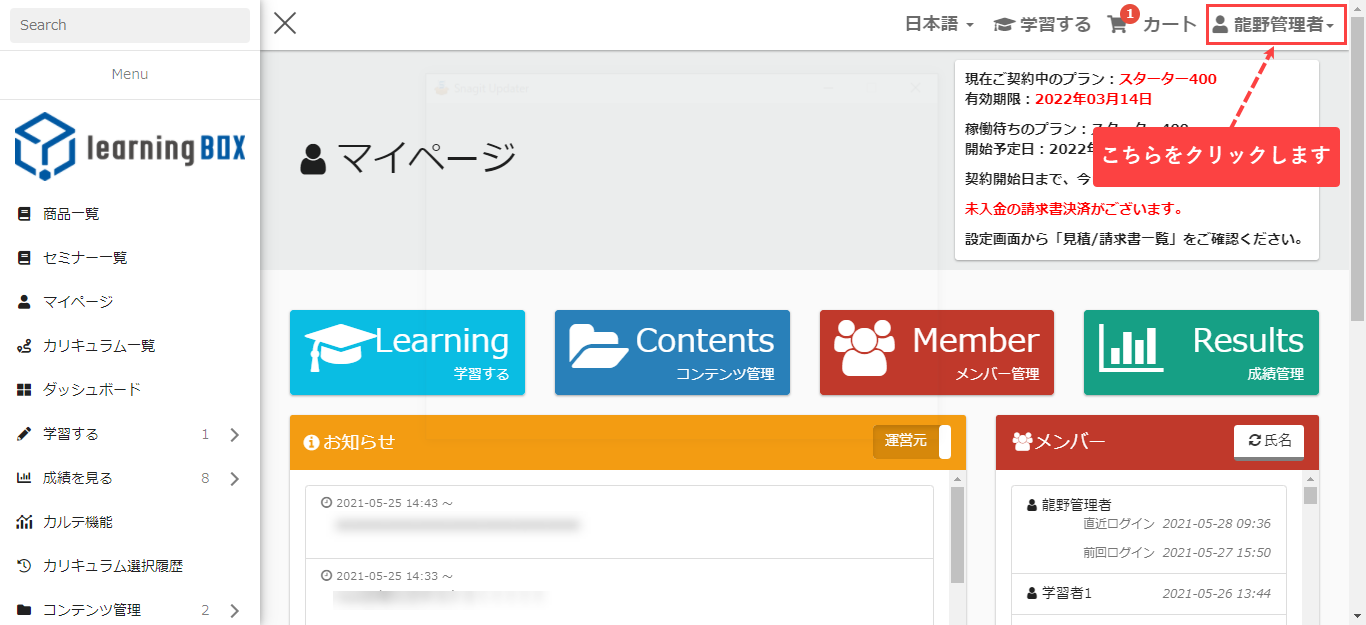Open カルテ機能 from sidebar
Screen dimensions: 1366x625
(x=78, y=522)
